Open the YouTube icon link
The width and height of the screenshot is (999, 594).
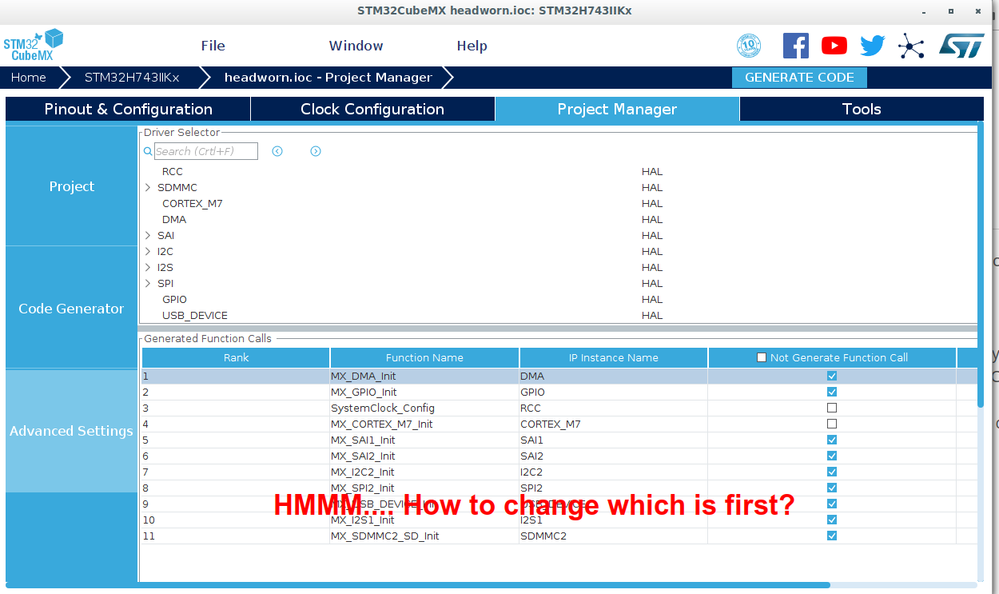tap(834, 46)
